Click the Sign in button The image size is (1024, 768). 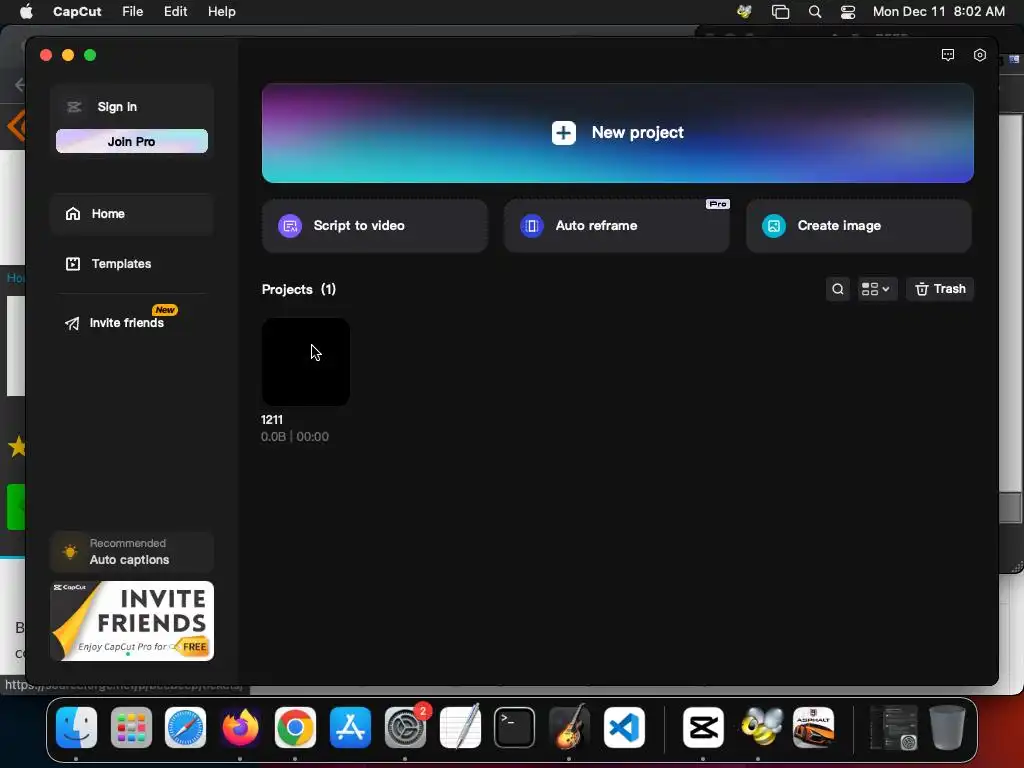[x=117, y=106]
